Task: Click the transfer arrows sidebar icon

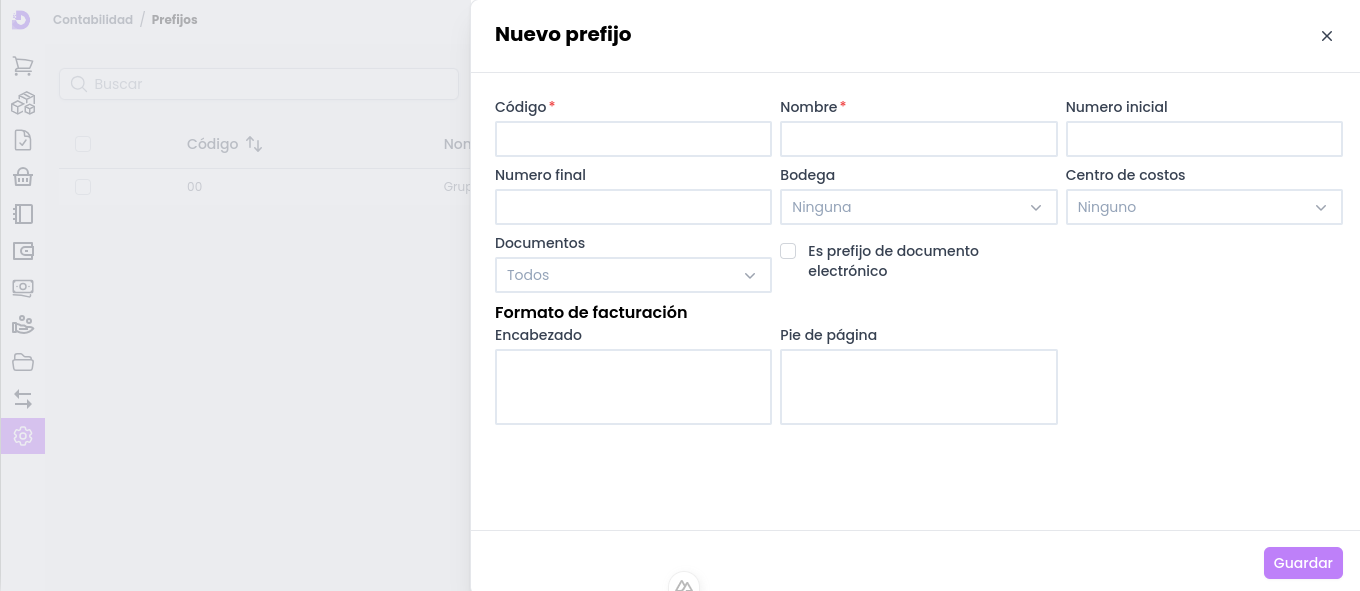Action: point(23,399)
